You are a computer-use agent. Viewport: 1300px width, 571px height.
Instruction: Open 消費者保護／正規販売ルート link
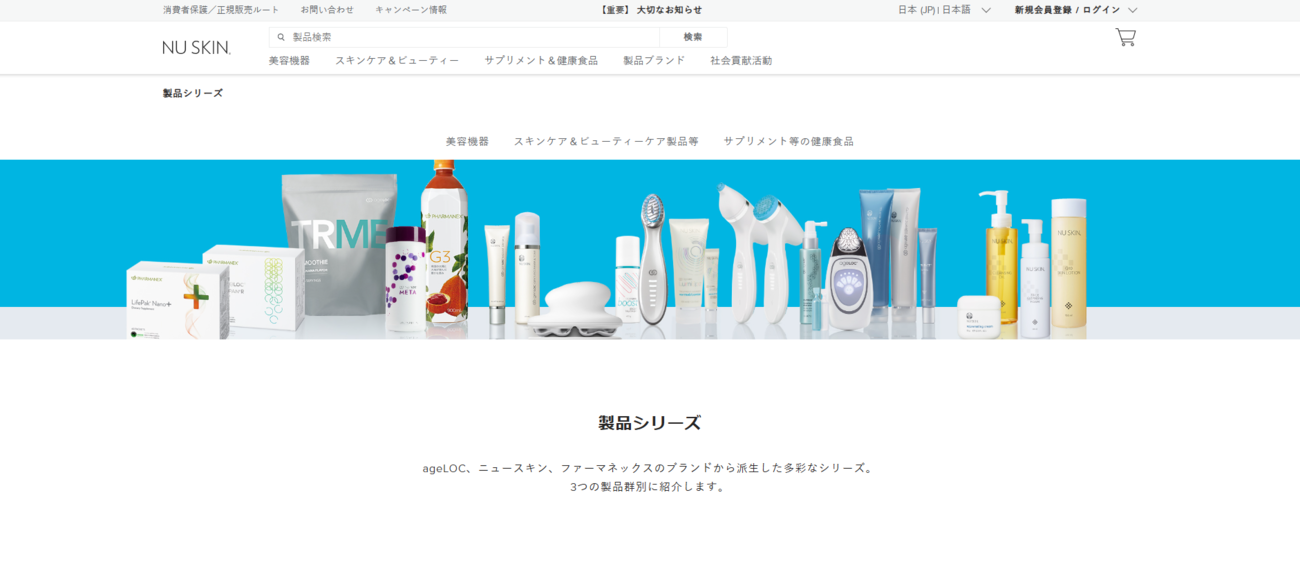click(221, 10)
